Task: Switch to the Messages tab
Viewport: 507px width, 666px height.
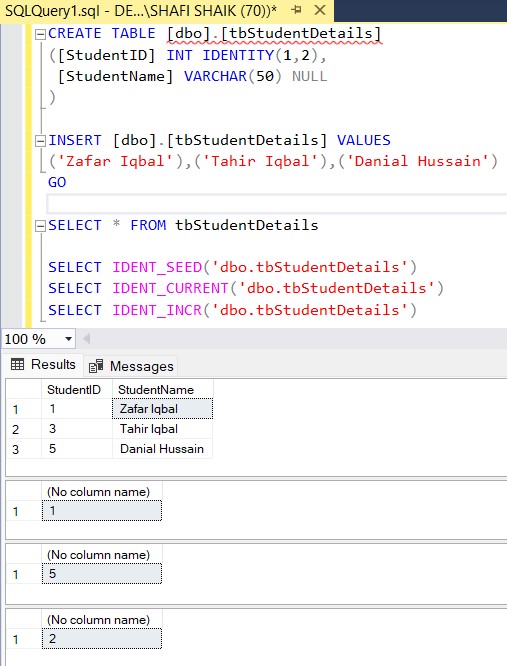Action: pos(131,366)
